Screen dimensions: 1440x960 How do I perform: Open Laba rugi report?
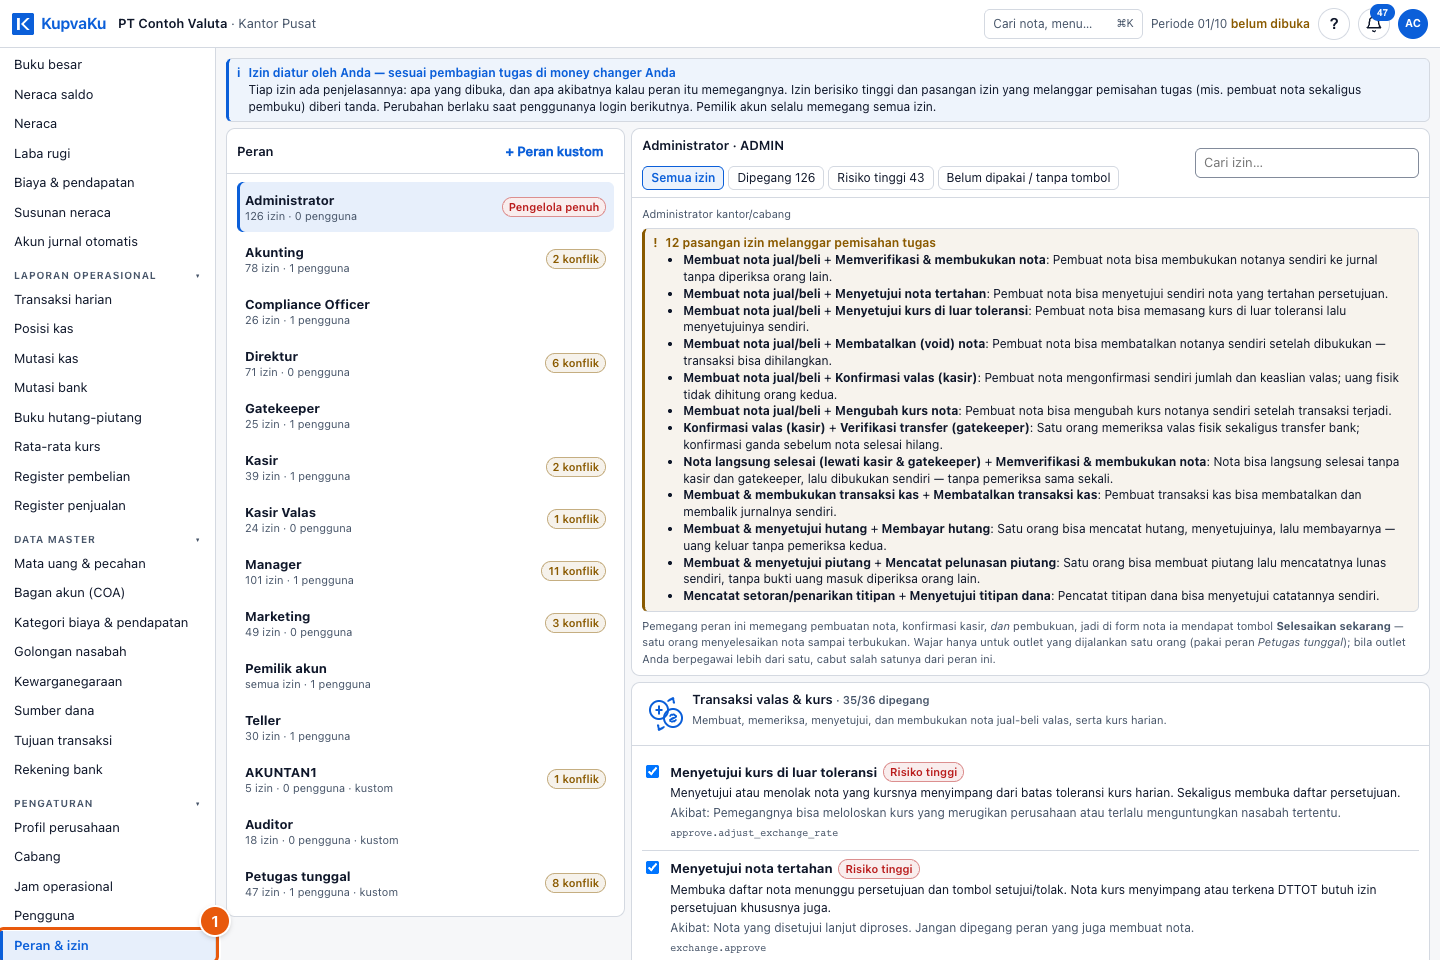[x=107, y=154]
